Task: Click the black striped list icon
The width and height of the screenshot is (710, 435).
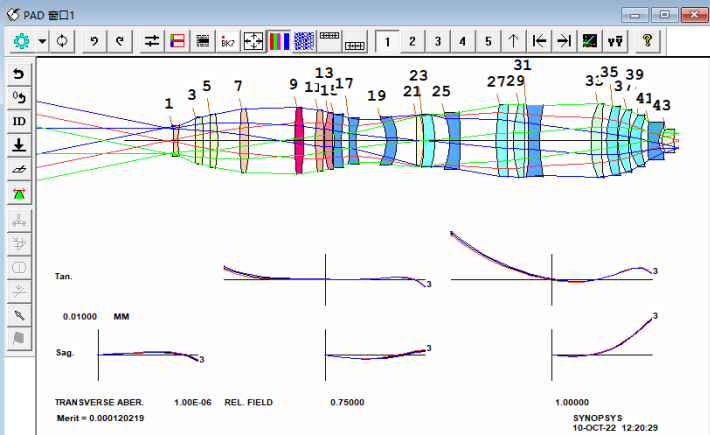Action: [x=202, y=42]
